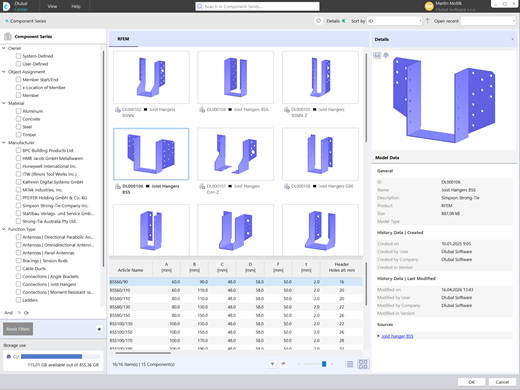The height and width of the screenshot is (390, 520).
Task: Select the BSS60/110 article row
Action: 236,290
